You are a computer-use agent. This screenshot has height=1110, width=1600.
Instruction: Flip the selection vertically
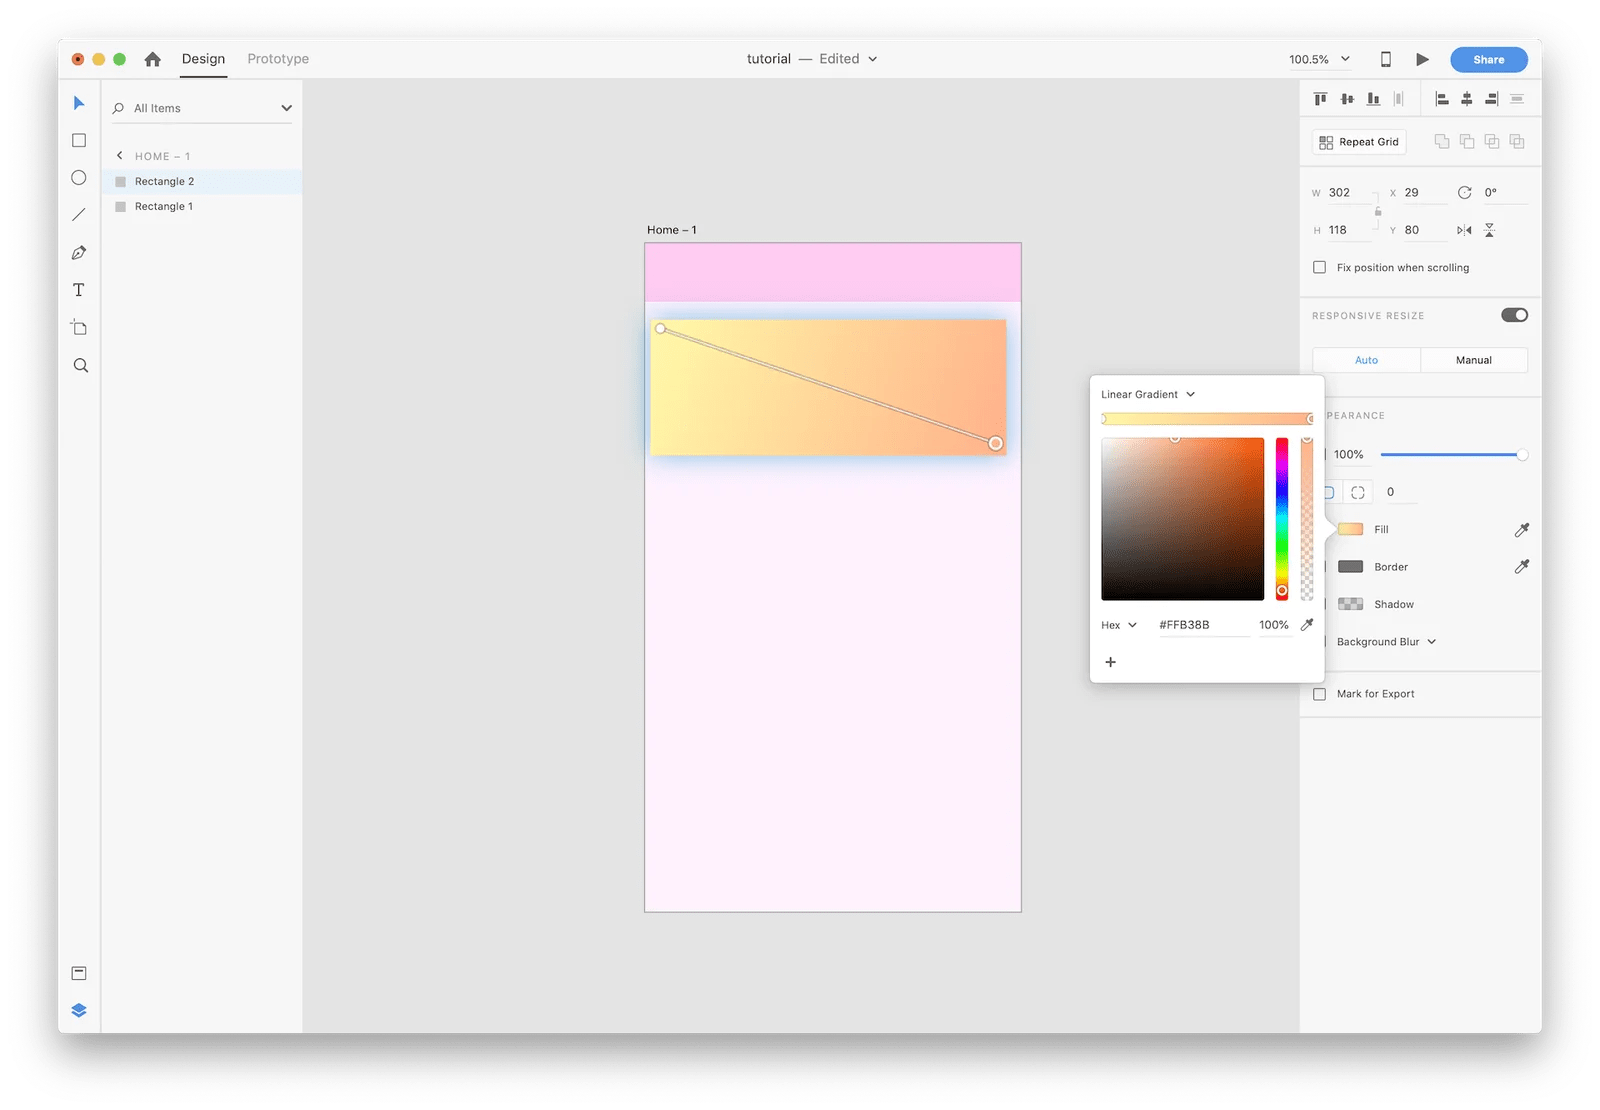1490,230
